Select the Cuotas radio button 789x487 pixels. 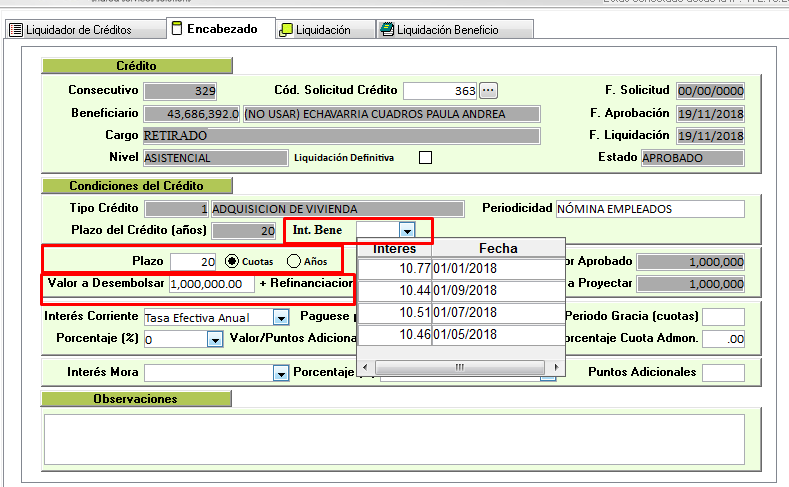coord(233,261)
